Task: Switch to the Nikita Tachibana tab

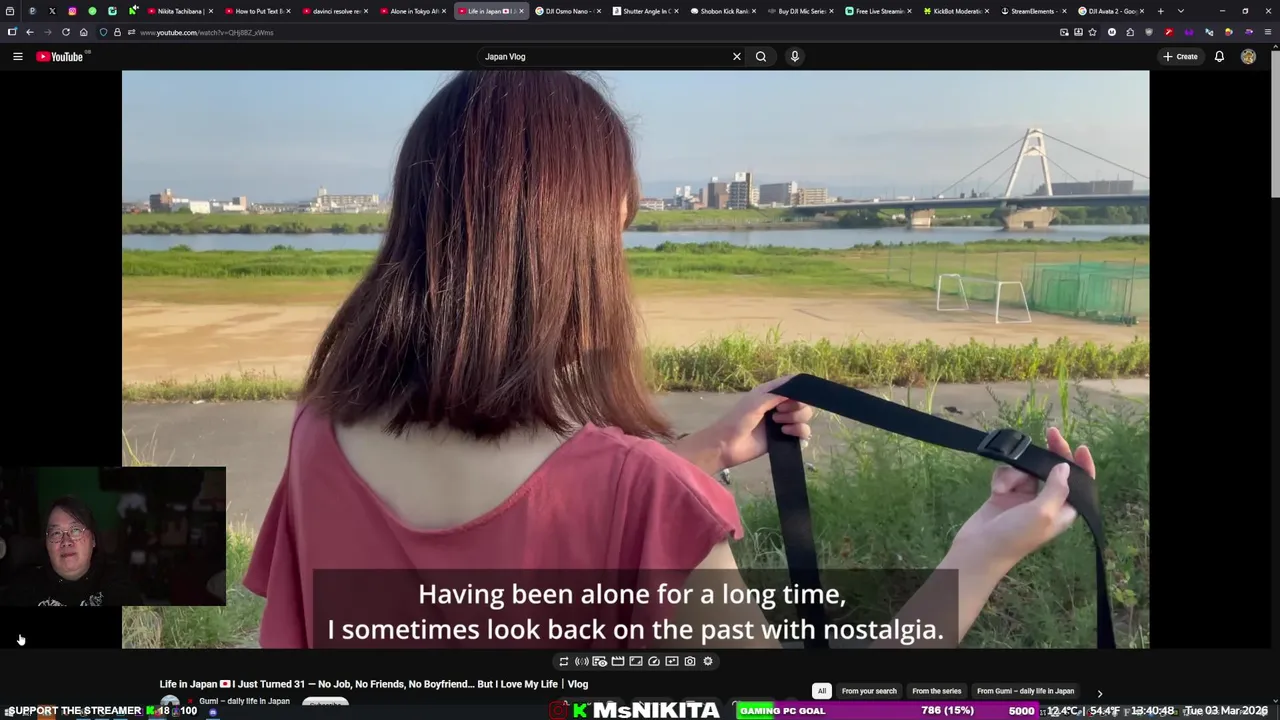Action: [x=180, y=11]
